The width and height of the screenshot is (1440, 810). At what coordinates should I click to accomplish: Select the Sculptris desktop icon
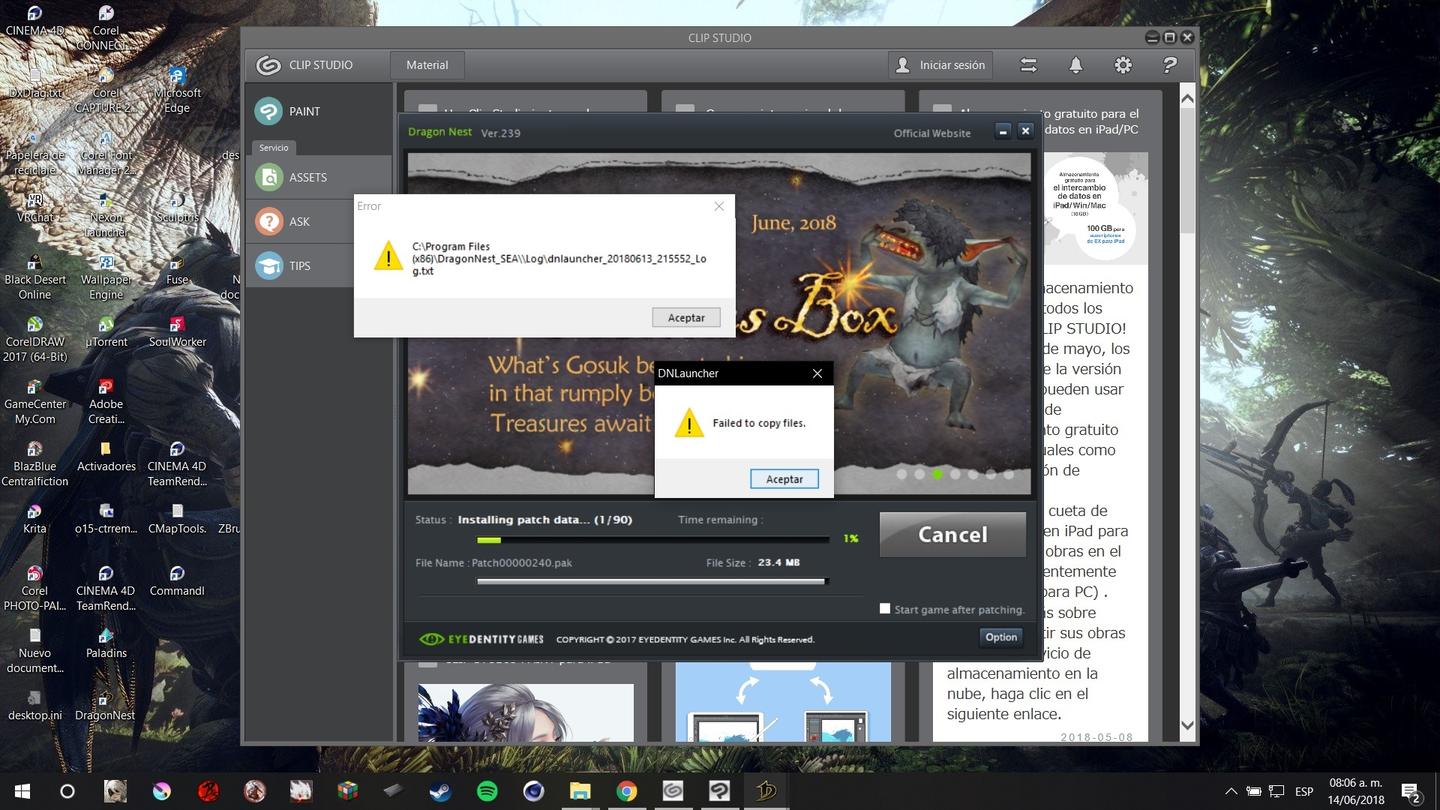[177, 207]
